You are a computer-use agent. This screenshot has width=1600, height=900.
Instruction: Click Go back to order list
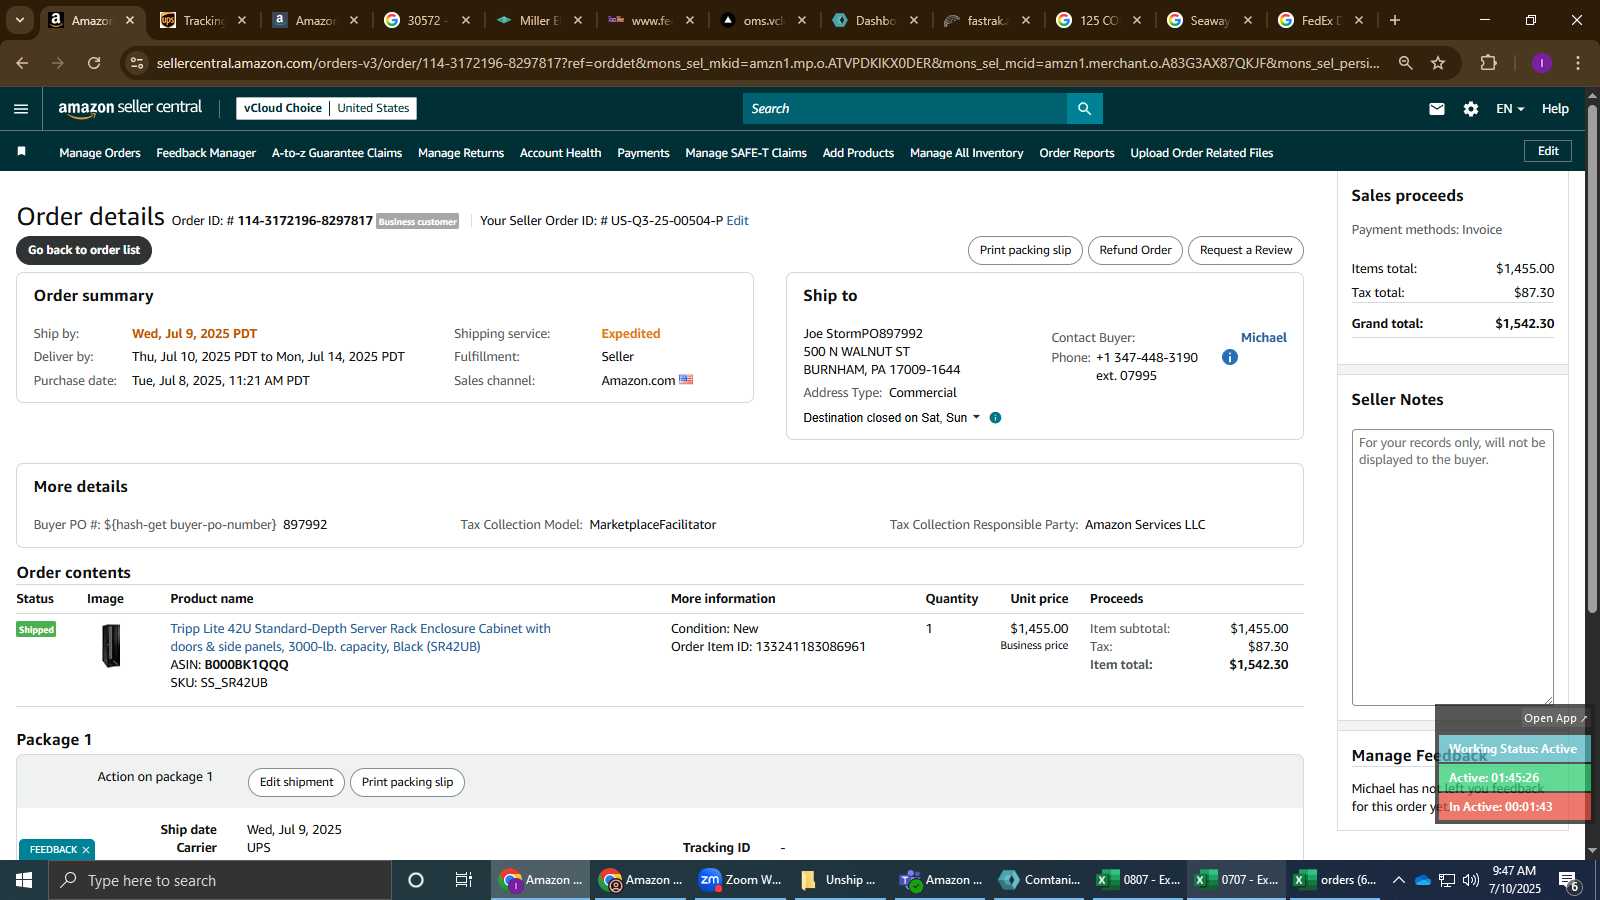point(84,250)
